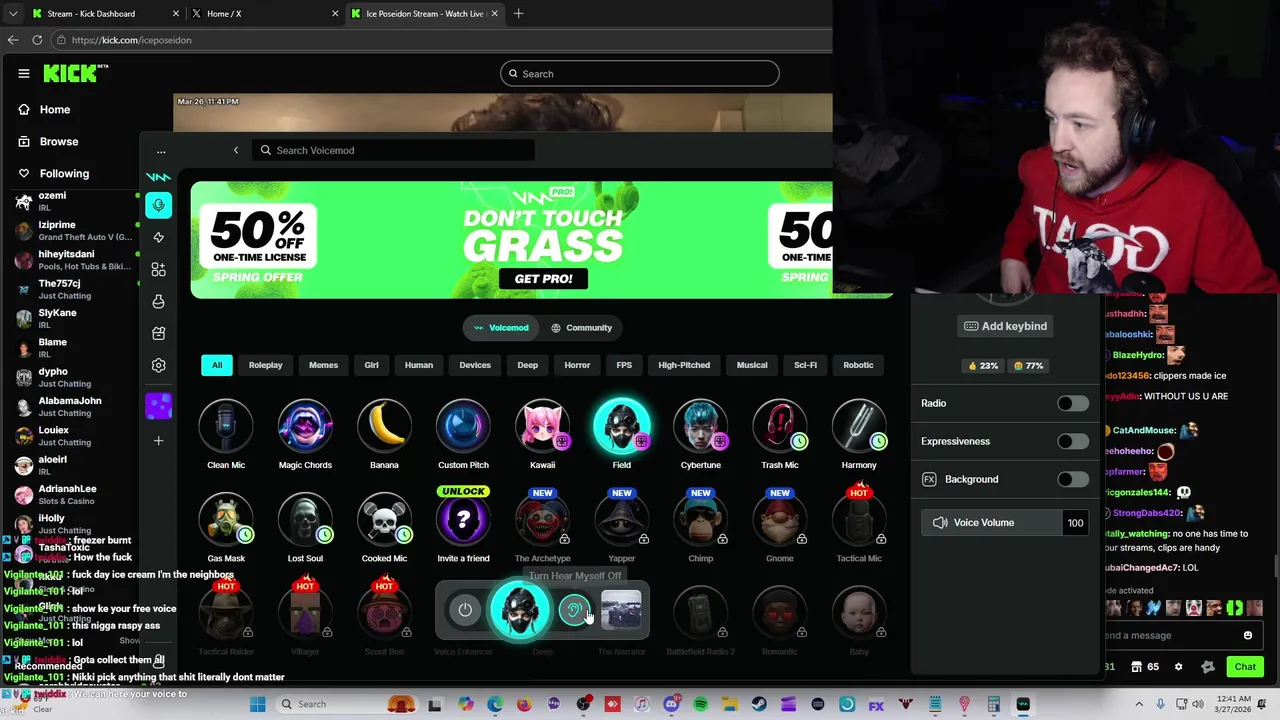Select the Magic Chords voice
The height and width of the screenshot is (720, 1280).
[x=305, y=427]
